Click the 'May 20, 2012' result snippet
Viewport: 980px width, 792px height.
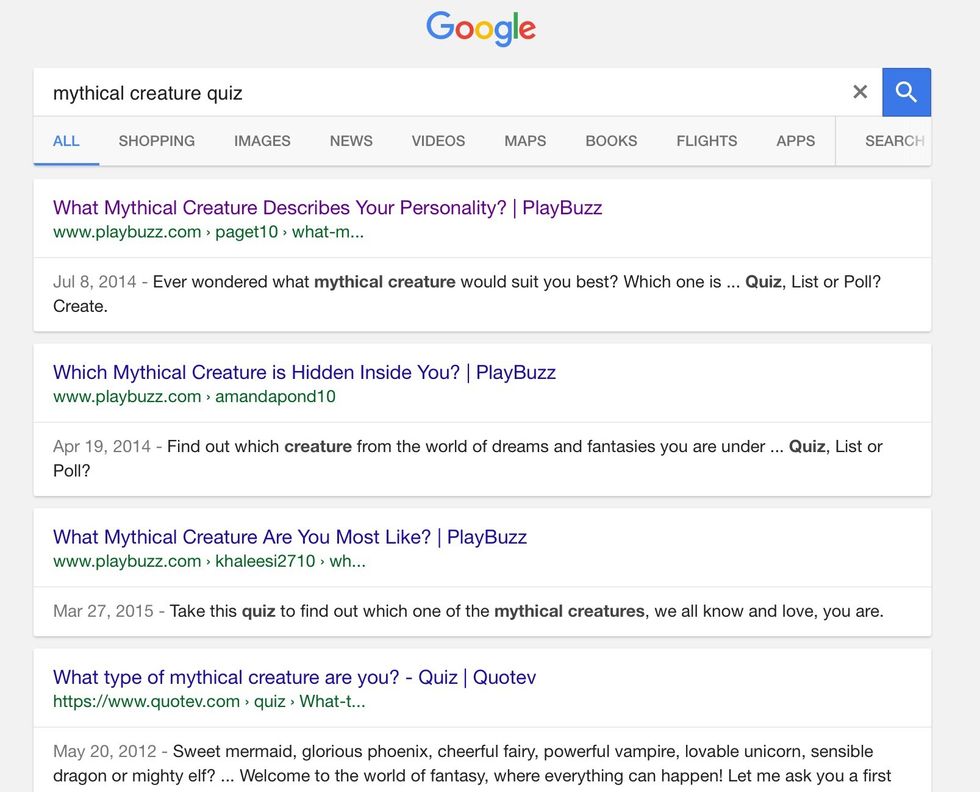472,763
